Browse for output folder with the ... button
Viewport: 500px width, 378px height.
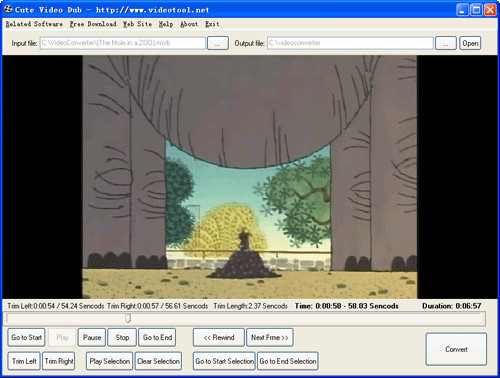[x=445, y=43]
